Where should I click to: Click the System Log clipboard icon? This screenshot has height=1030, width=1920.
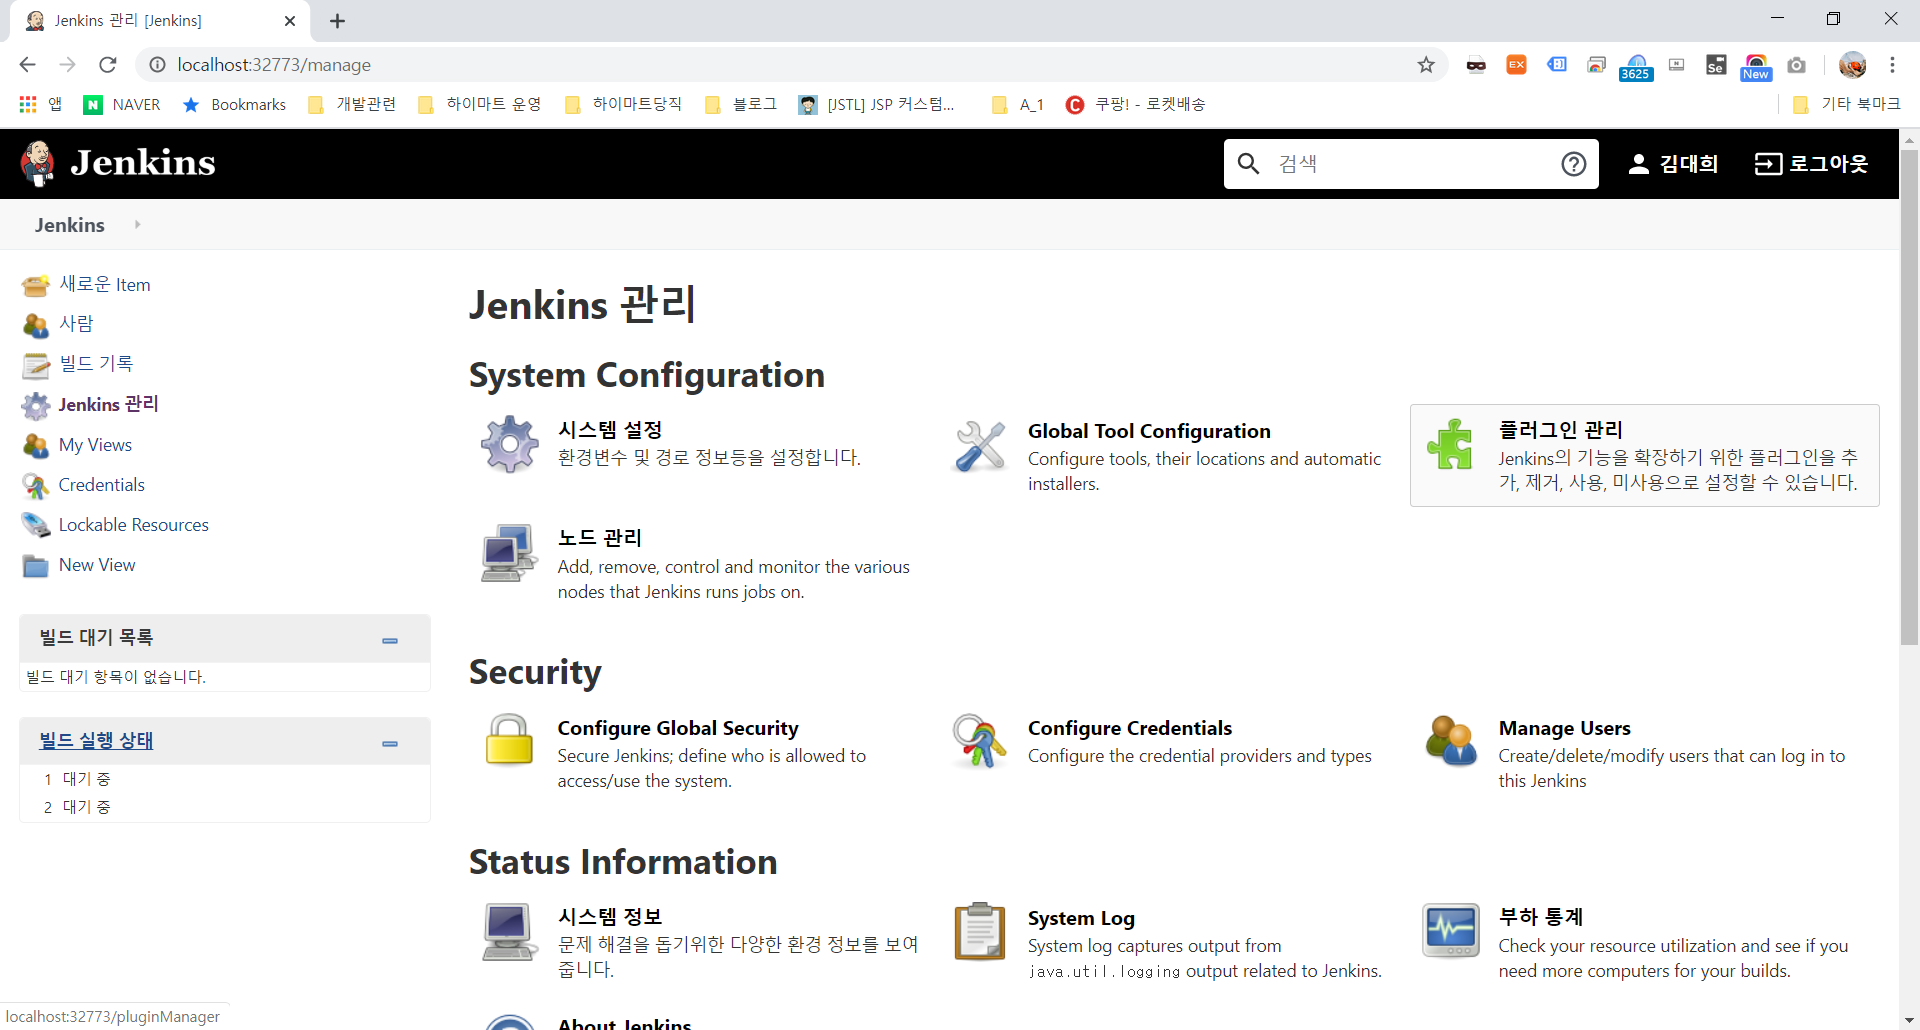tap(980, 931)
